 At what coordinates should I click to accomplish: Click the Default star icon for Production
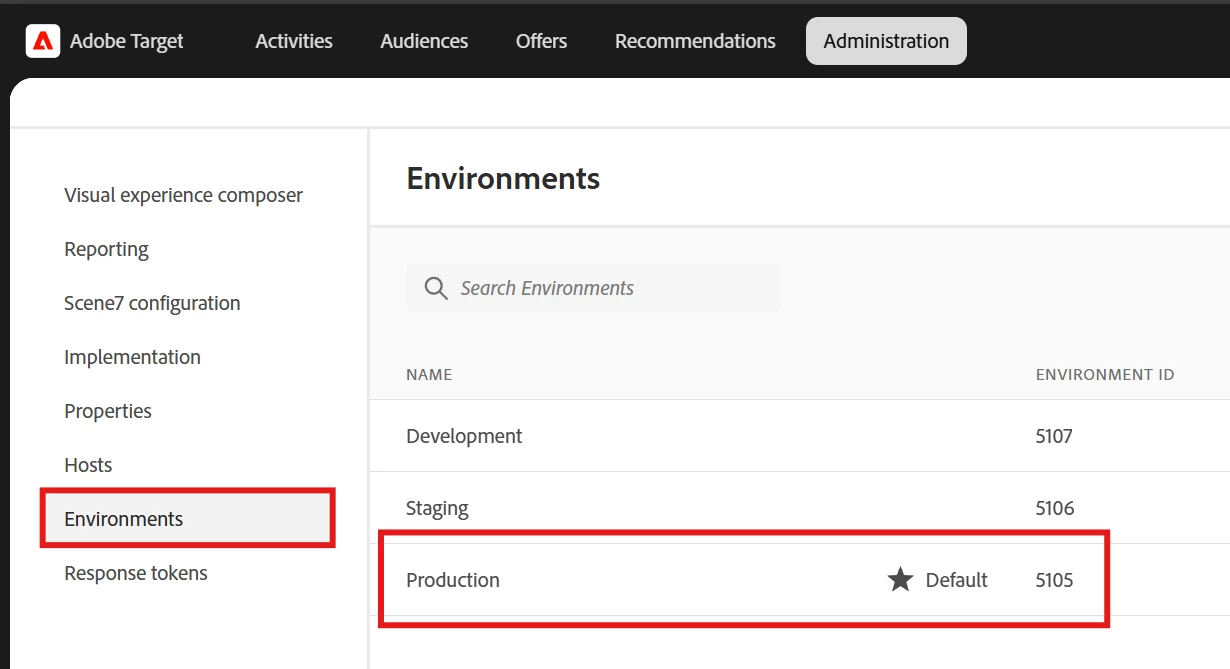point(900,580)
